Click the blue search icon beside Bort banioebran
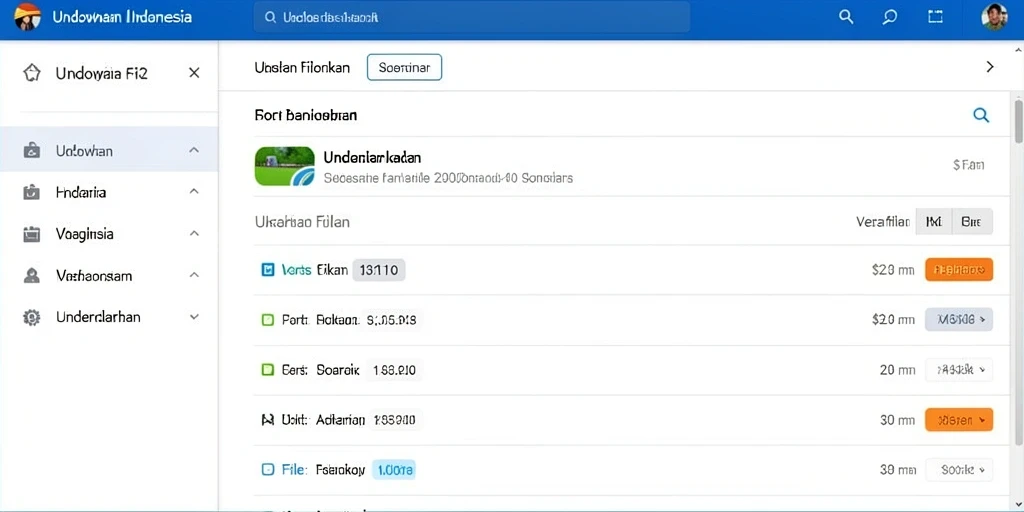Image resolution: width=1024 pixels, height=512 pixels. pos(981,116)
